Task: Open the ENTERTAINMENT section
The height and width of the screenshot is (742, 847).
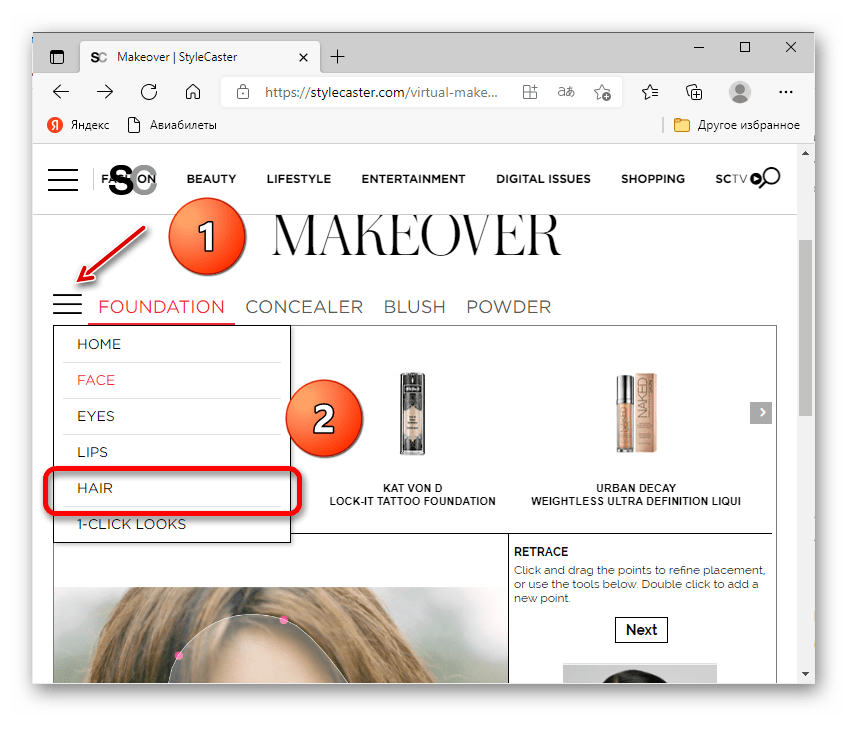Action: 413,179
